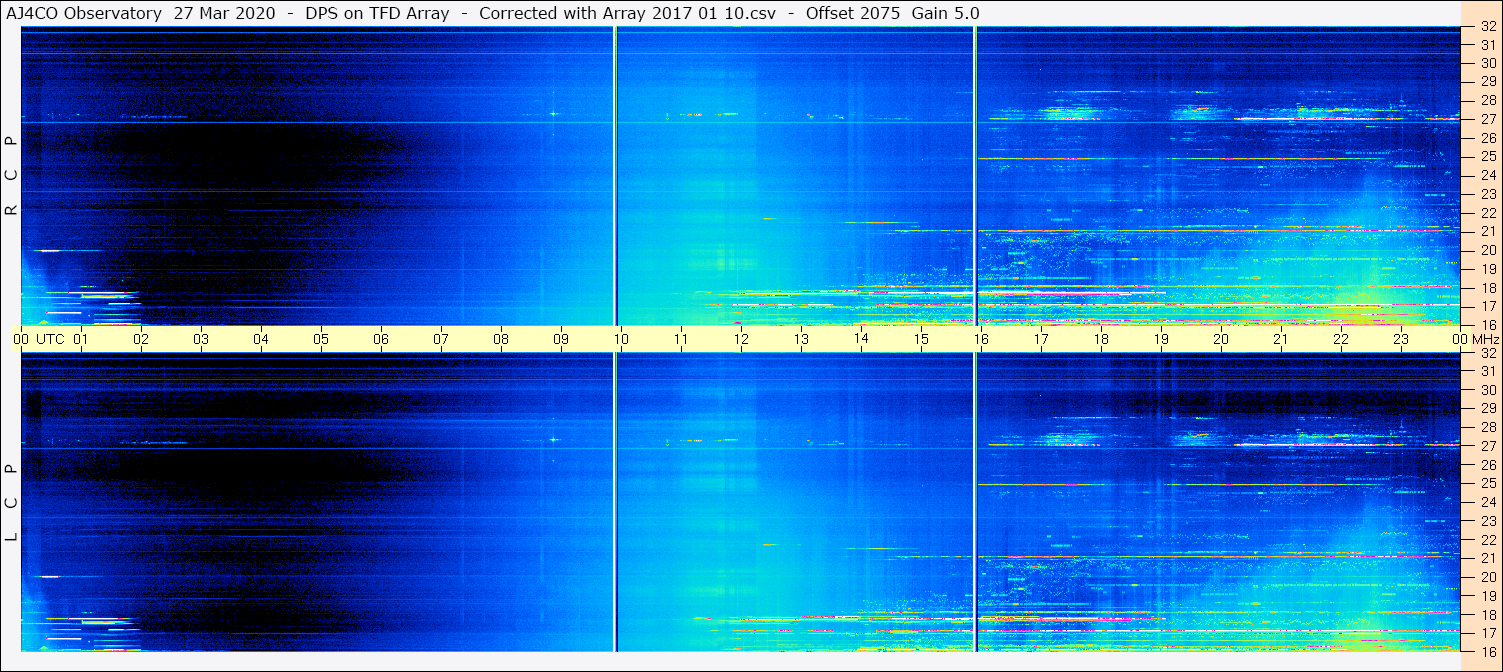Click the 13 hour mark on the time axis
Viewport: 1503px width, 672px height.
pos(801,339)
